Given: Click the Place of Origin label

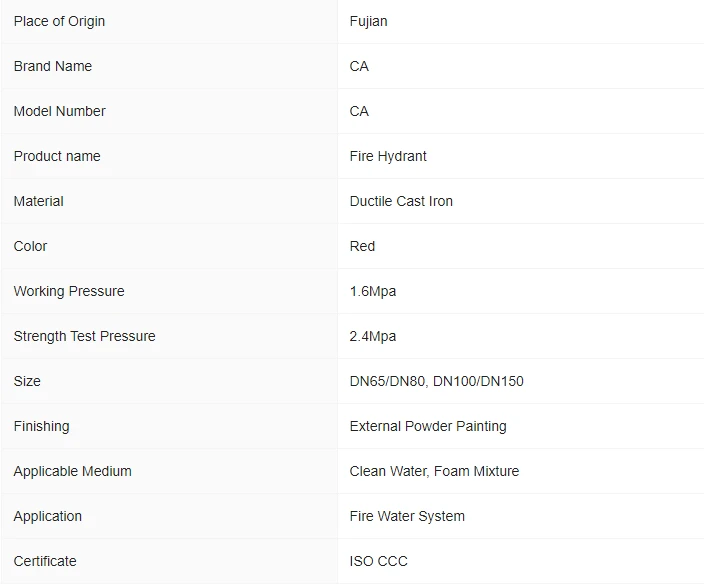Looking at the screenshot, I should (x=59, y=21).
